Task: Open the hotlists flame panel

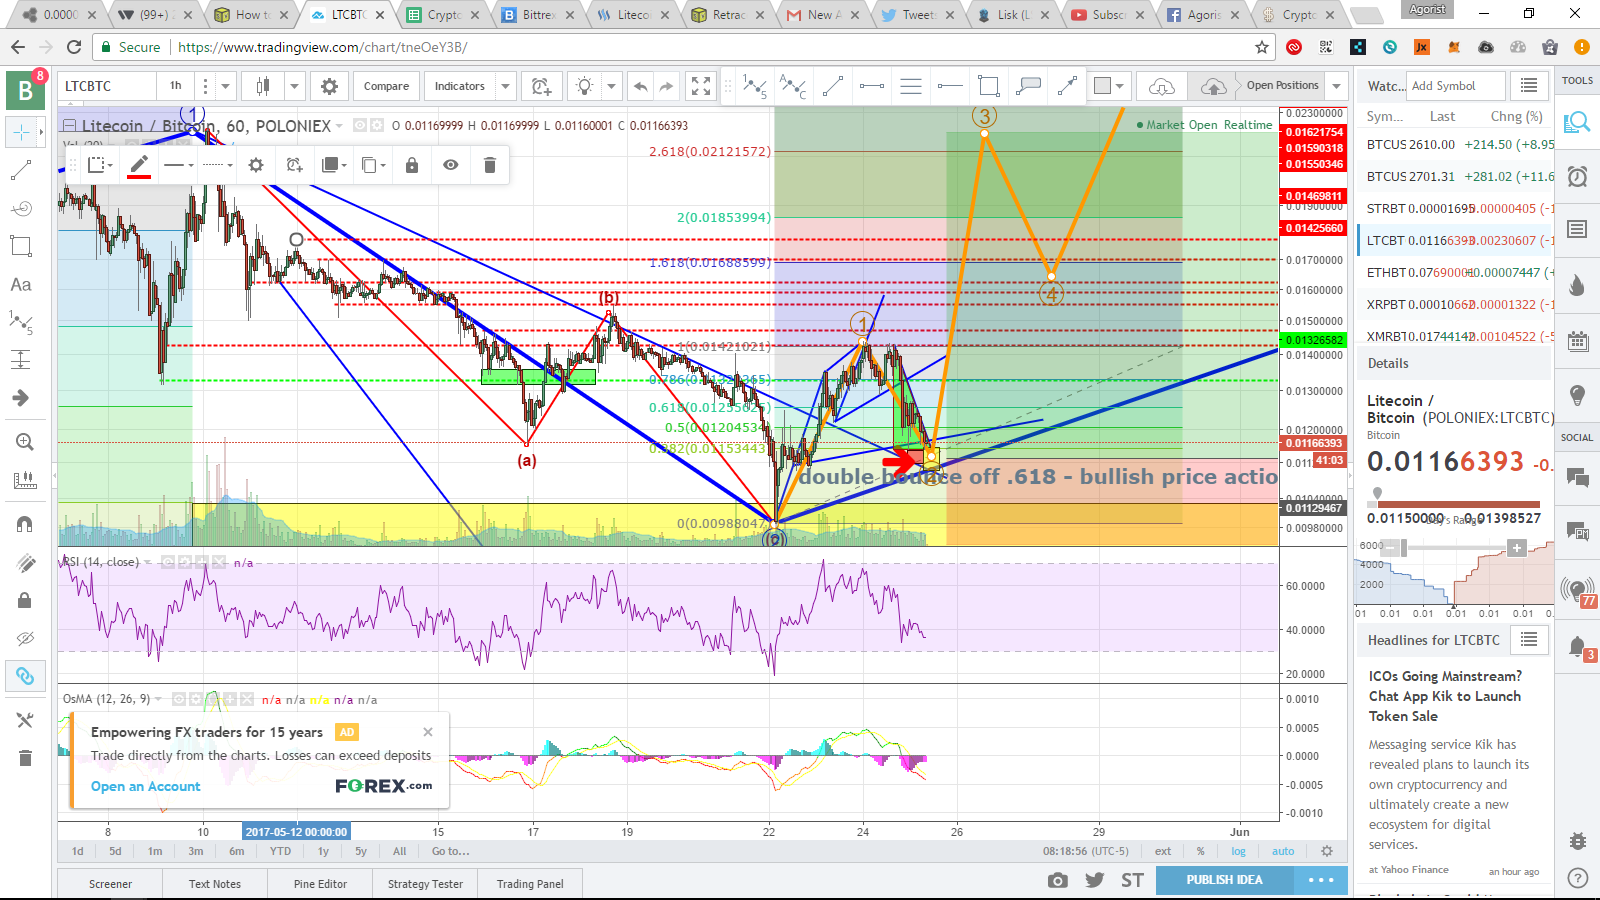Action: click(x=1577, y=285)
